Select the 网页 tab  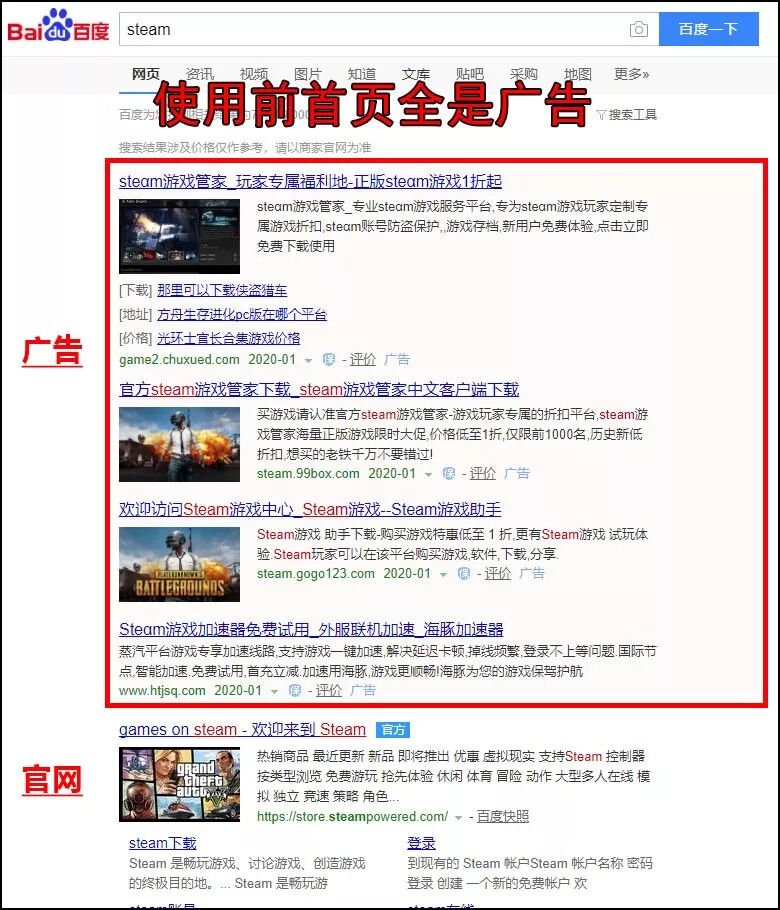145,74
